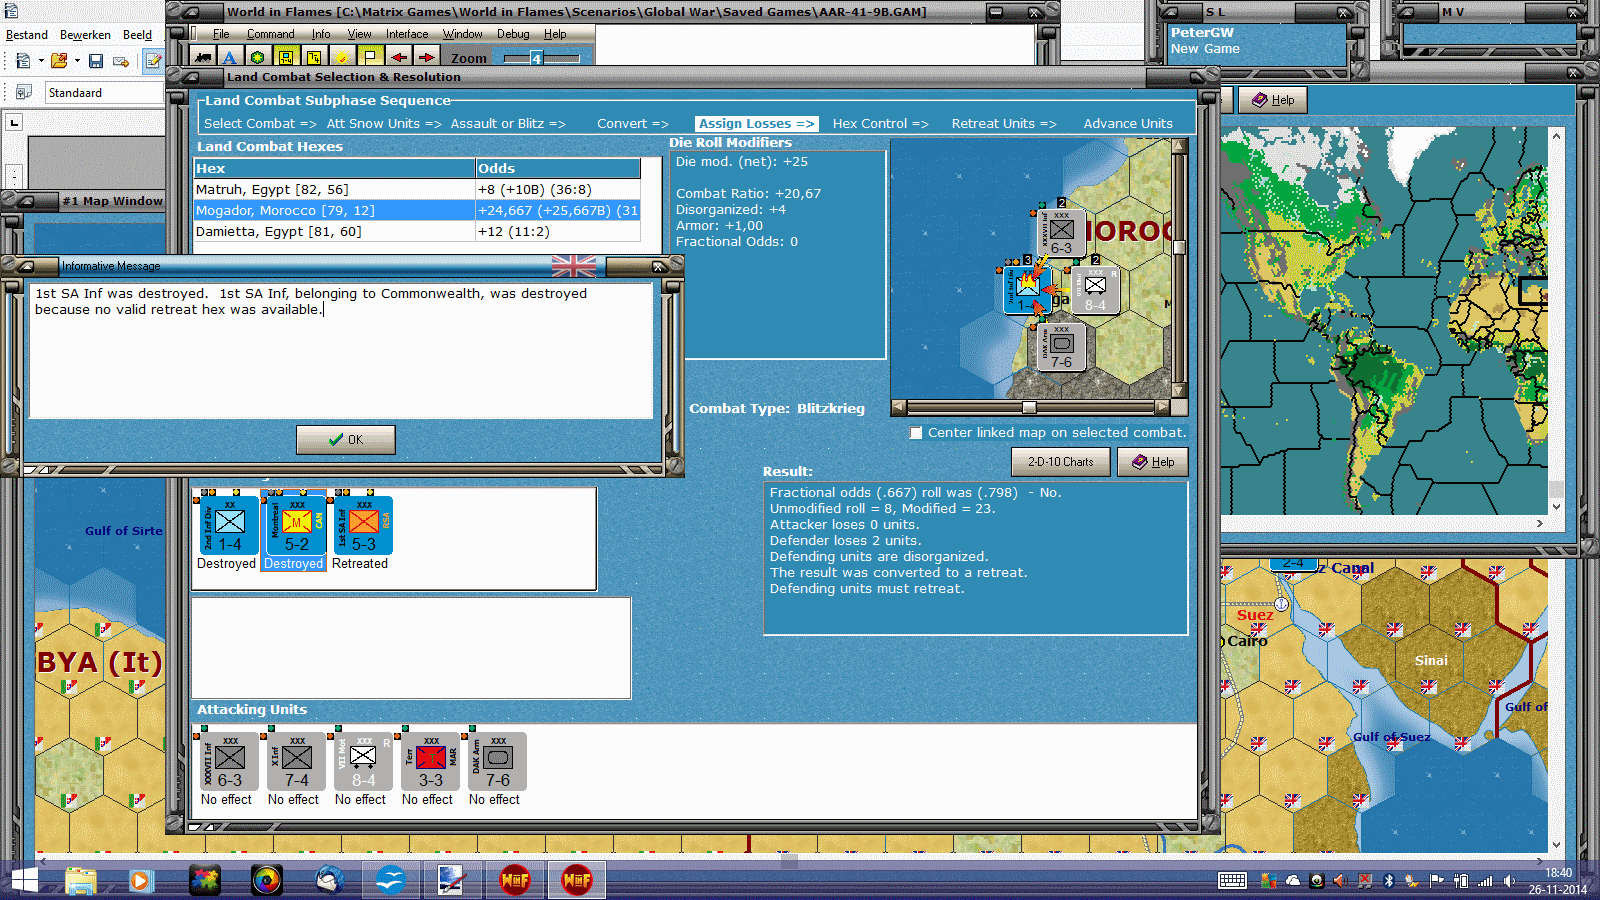Click Help button beside 2-D-10 Charts
The height and width of the screenshot is (900, 1600).
click(1153, 462)
